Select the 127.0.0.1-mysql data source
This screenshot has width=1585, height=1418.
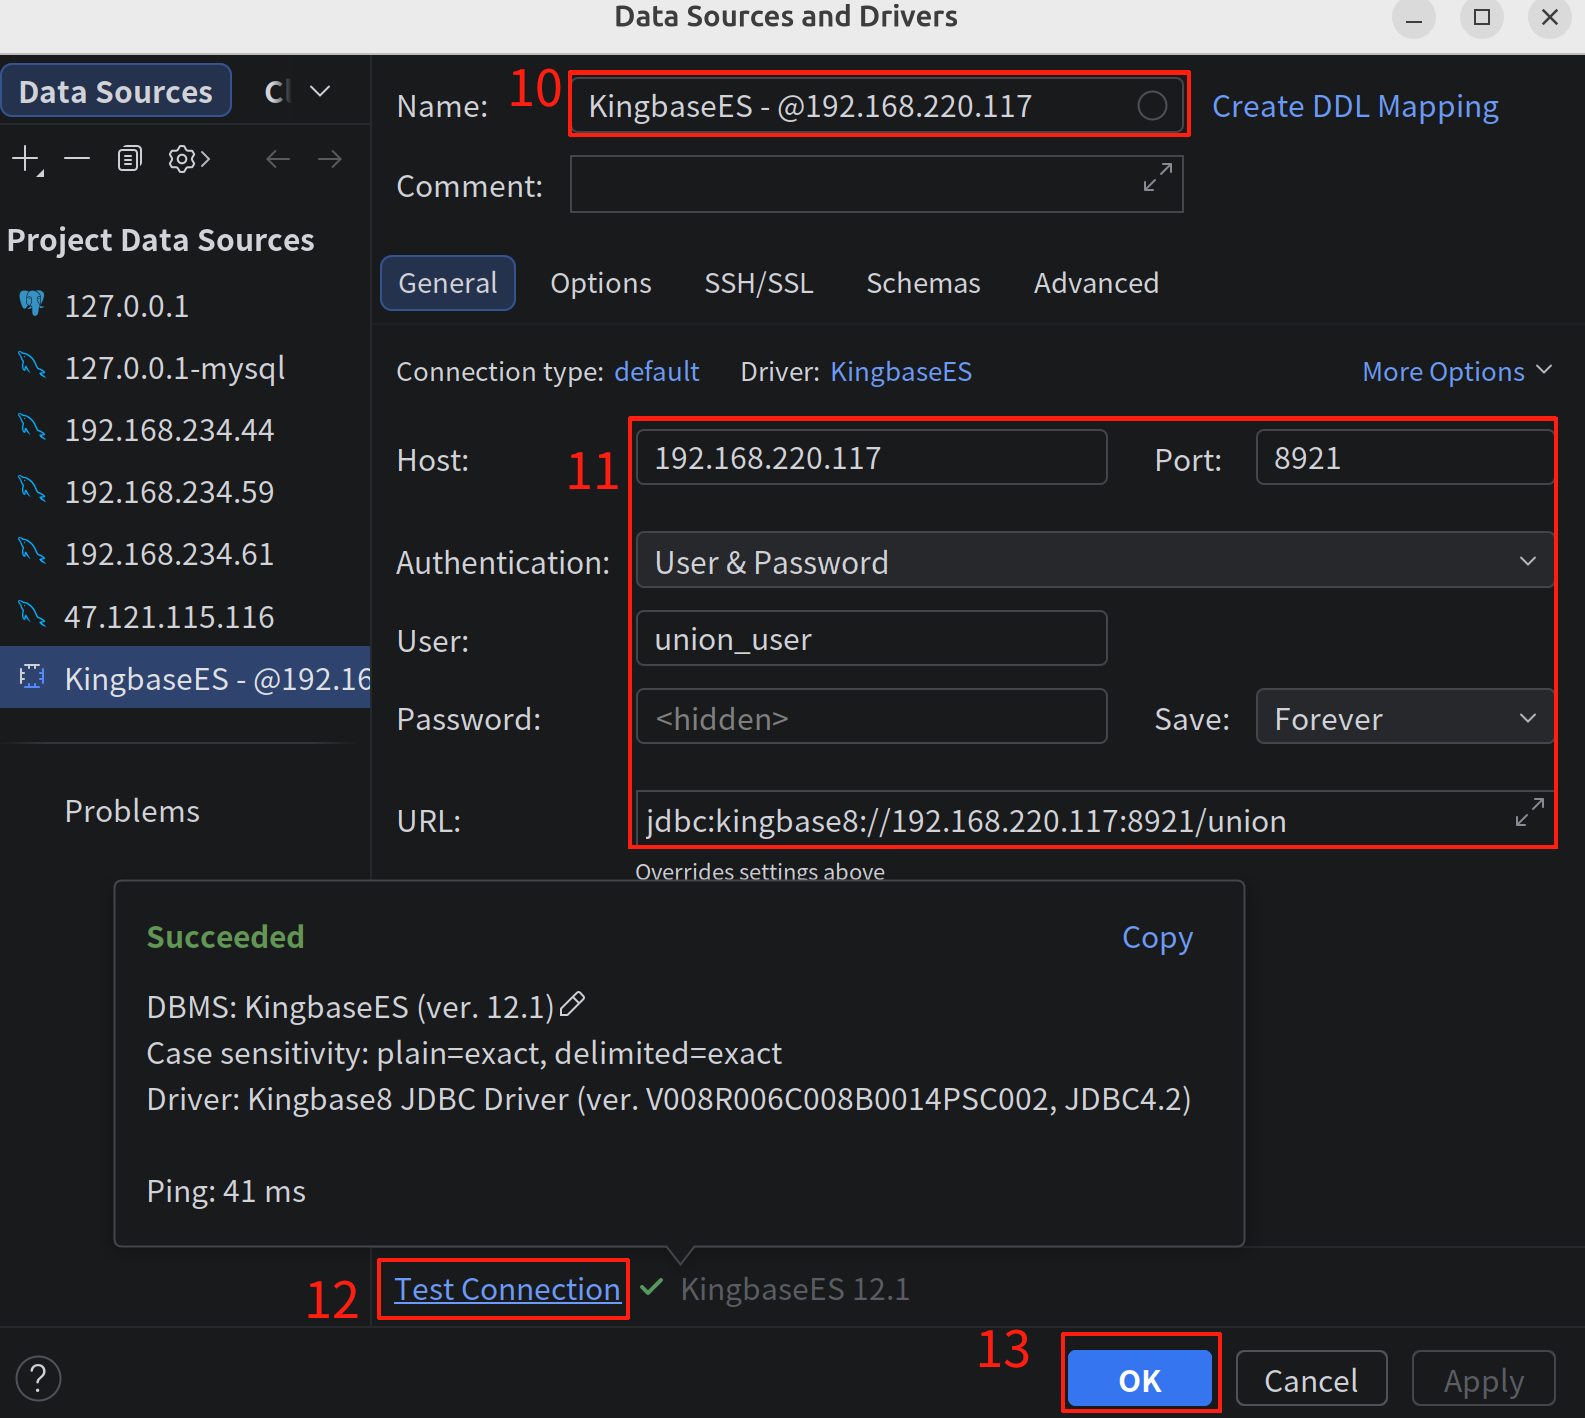(x=174, y=368)
